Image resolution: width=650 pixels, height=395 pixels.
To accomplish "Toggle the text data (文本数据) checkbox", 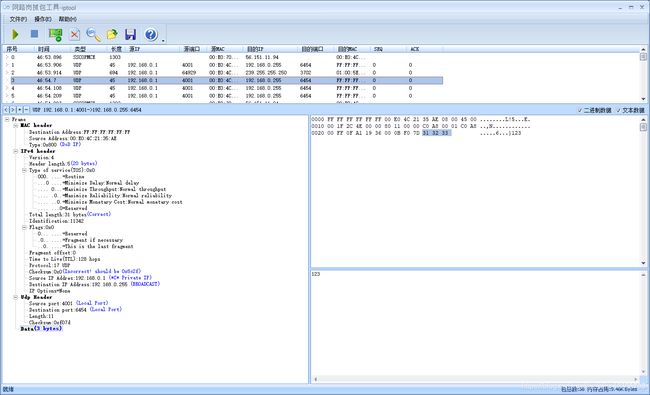I will click(x=630, y=110).
